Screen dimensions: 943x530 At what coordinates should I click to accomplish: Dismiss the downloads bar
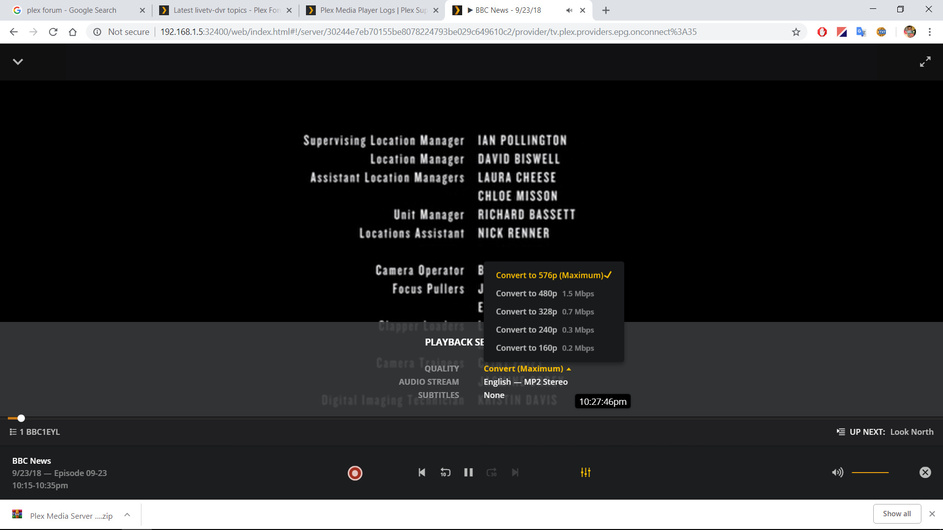(x=932, y=514)
